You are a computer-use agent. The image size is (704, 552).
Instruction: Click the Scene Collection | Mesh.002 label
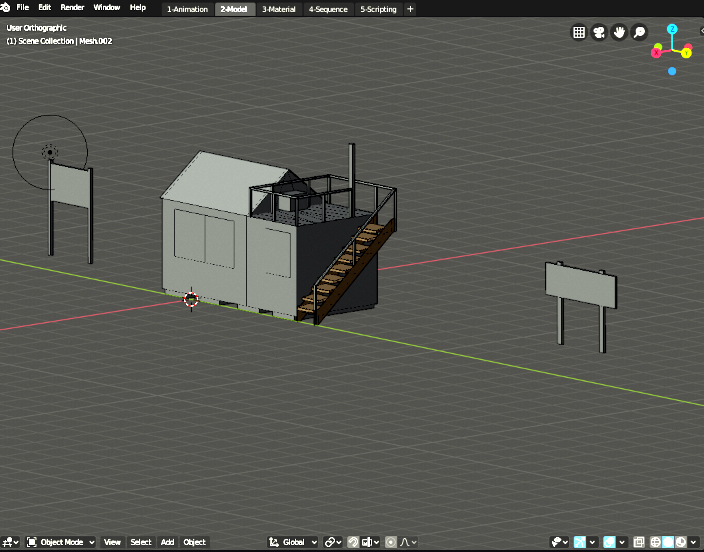(x=59, y=41)
